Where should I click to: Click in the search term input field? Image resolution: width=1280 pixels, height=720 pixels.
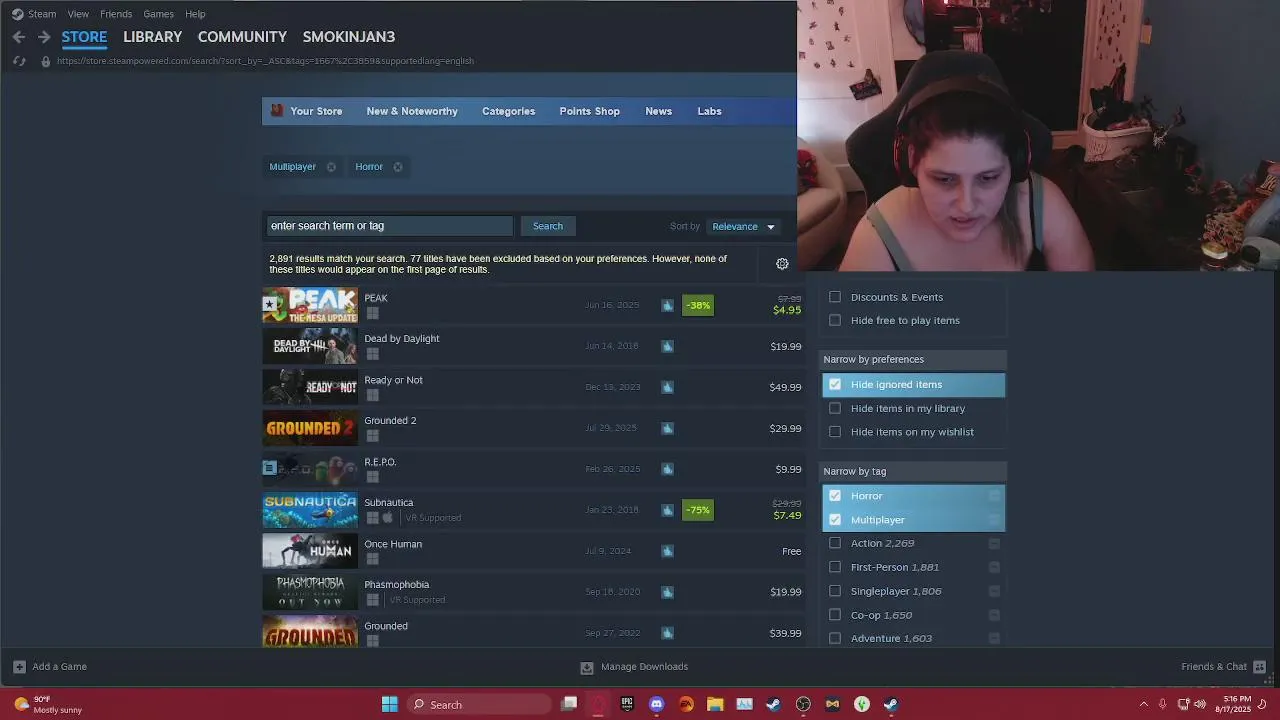point(389,226)
